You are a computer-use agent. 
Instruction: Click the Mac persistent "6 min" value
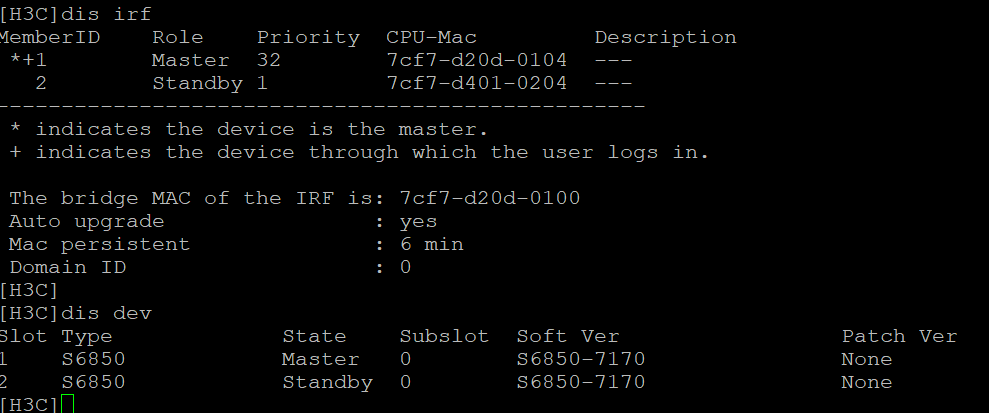click(431, 244)
